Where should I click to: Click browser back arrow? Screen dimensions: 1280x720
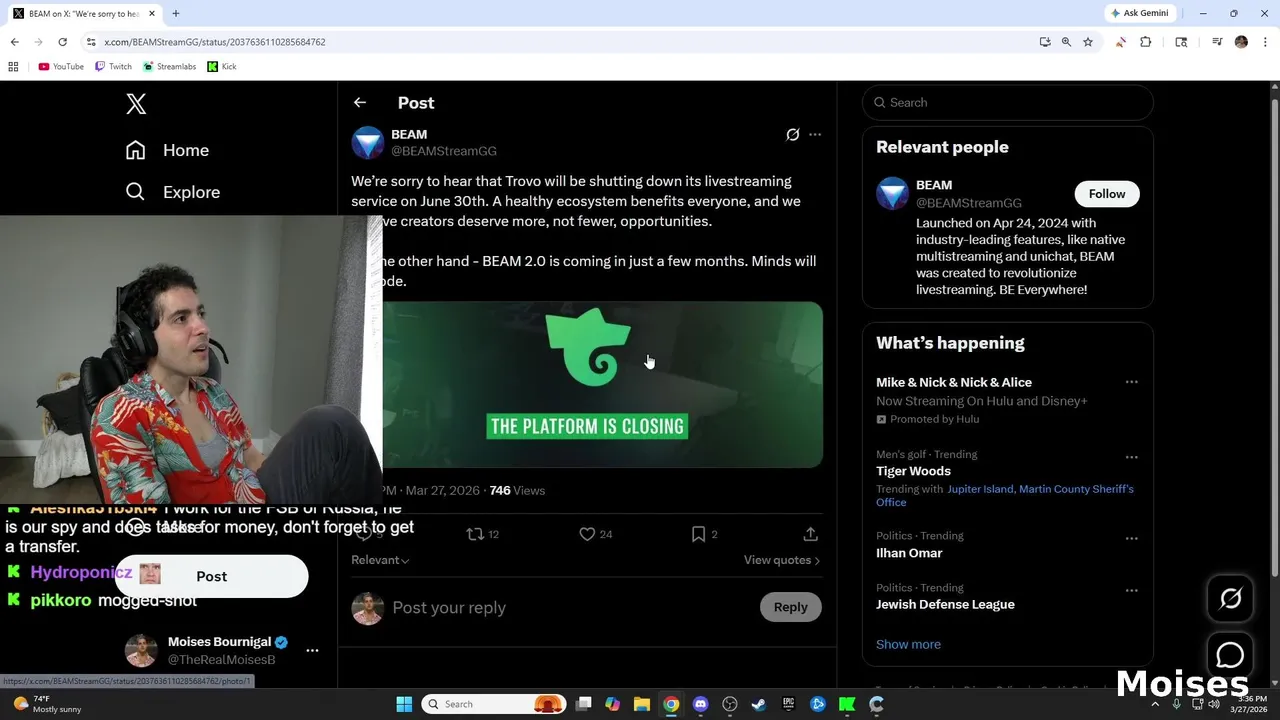tap(14, 42)
